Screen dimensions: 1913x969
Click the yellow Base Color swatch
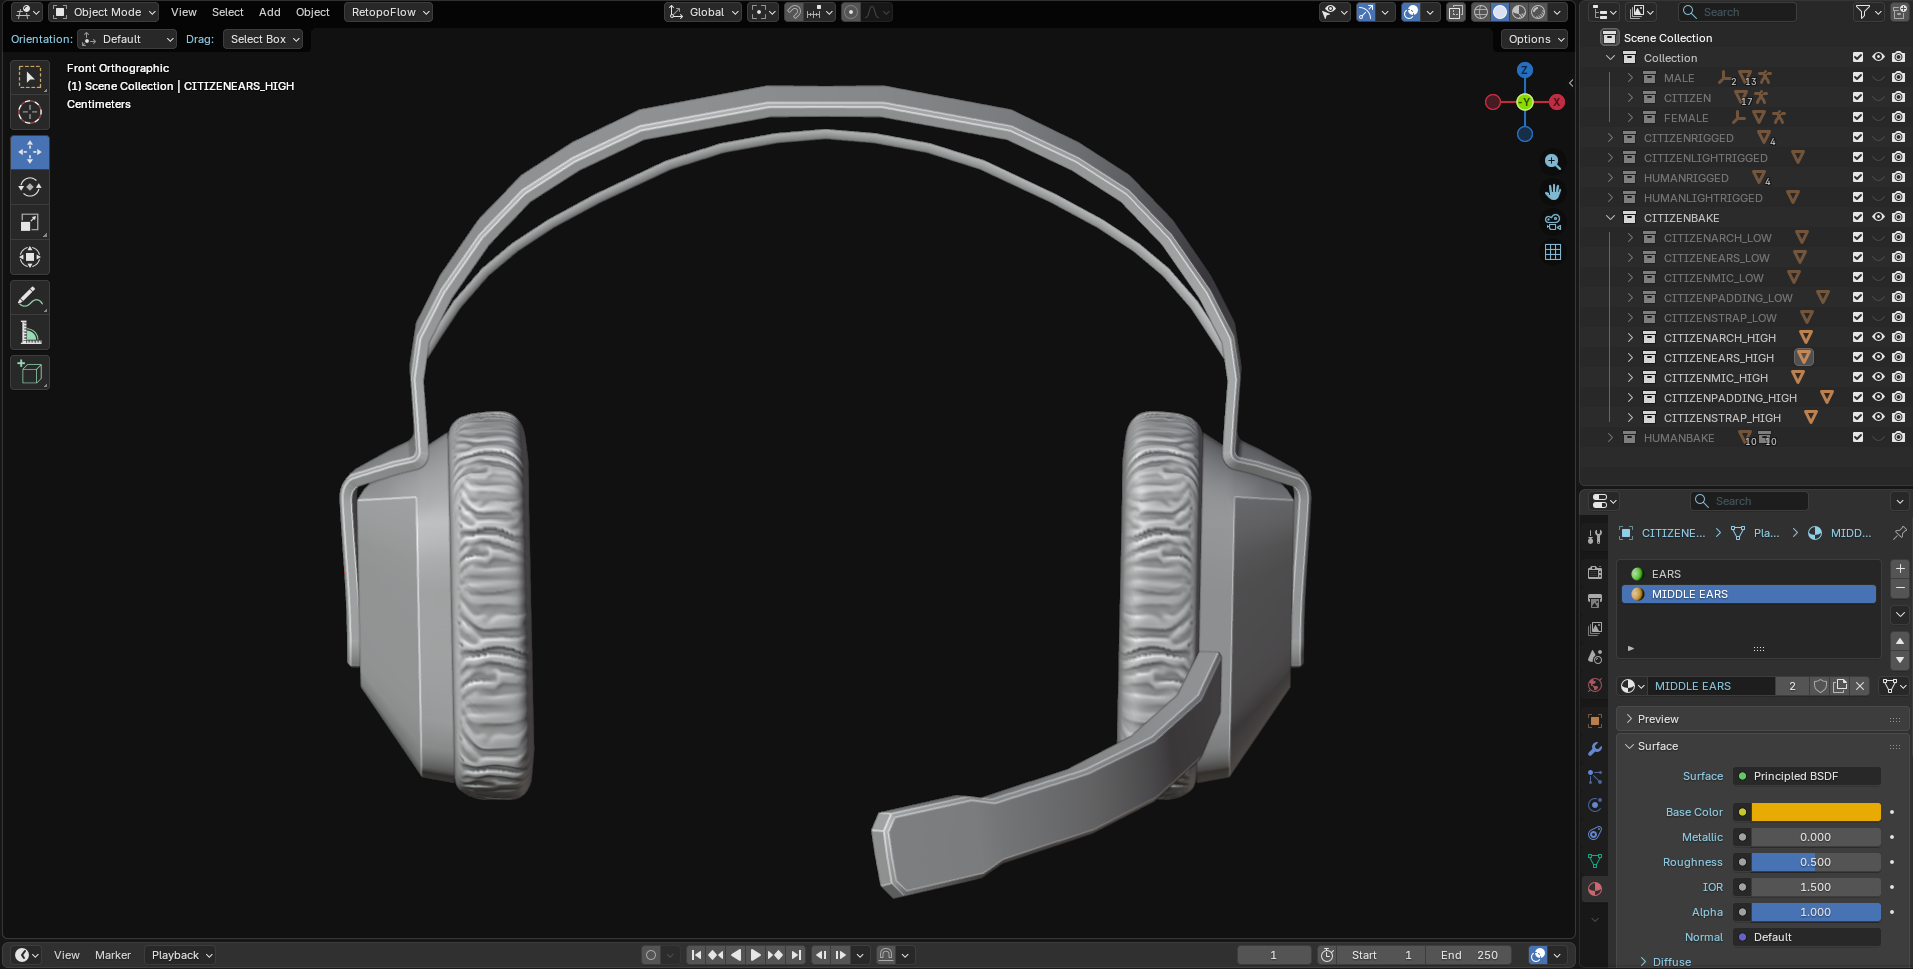click(1815, 812)
